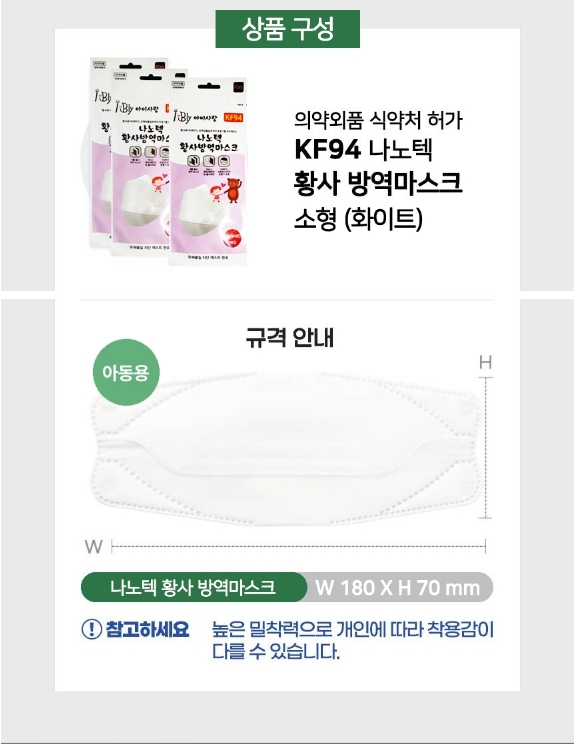Click the W 180 X H 70 mm size label

(398, 587)
